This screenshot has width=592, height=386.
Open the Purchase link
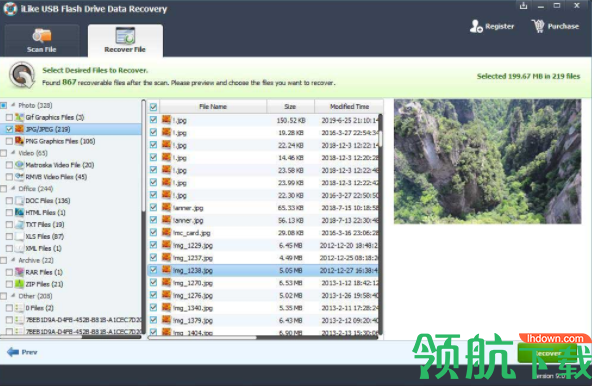point(563,26)
